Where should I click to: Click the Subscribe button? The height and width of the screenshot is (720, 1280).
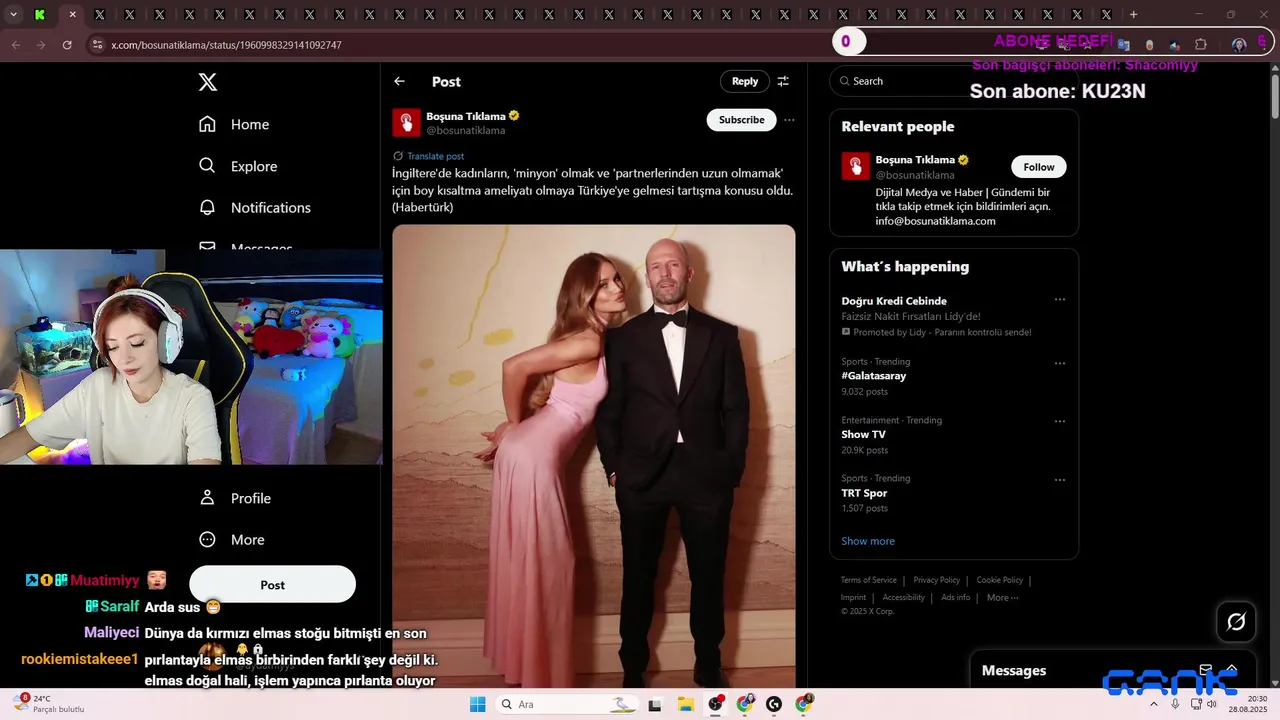point(741,120)
